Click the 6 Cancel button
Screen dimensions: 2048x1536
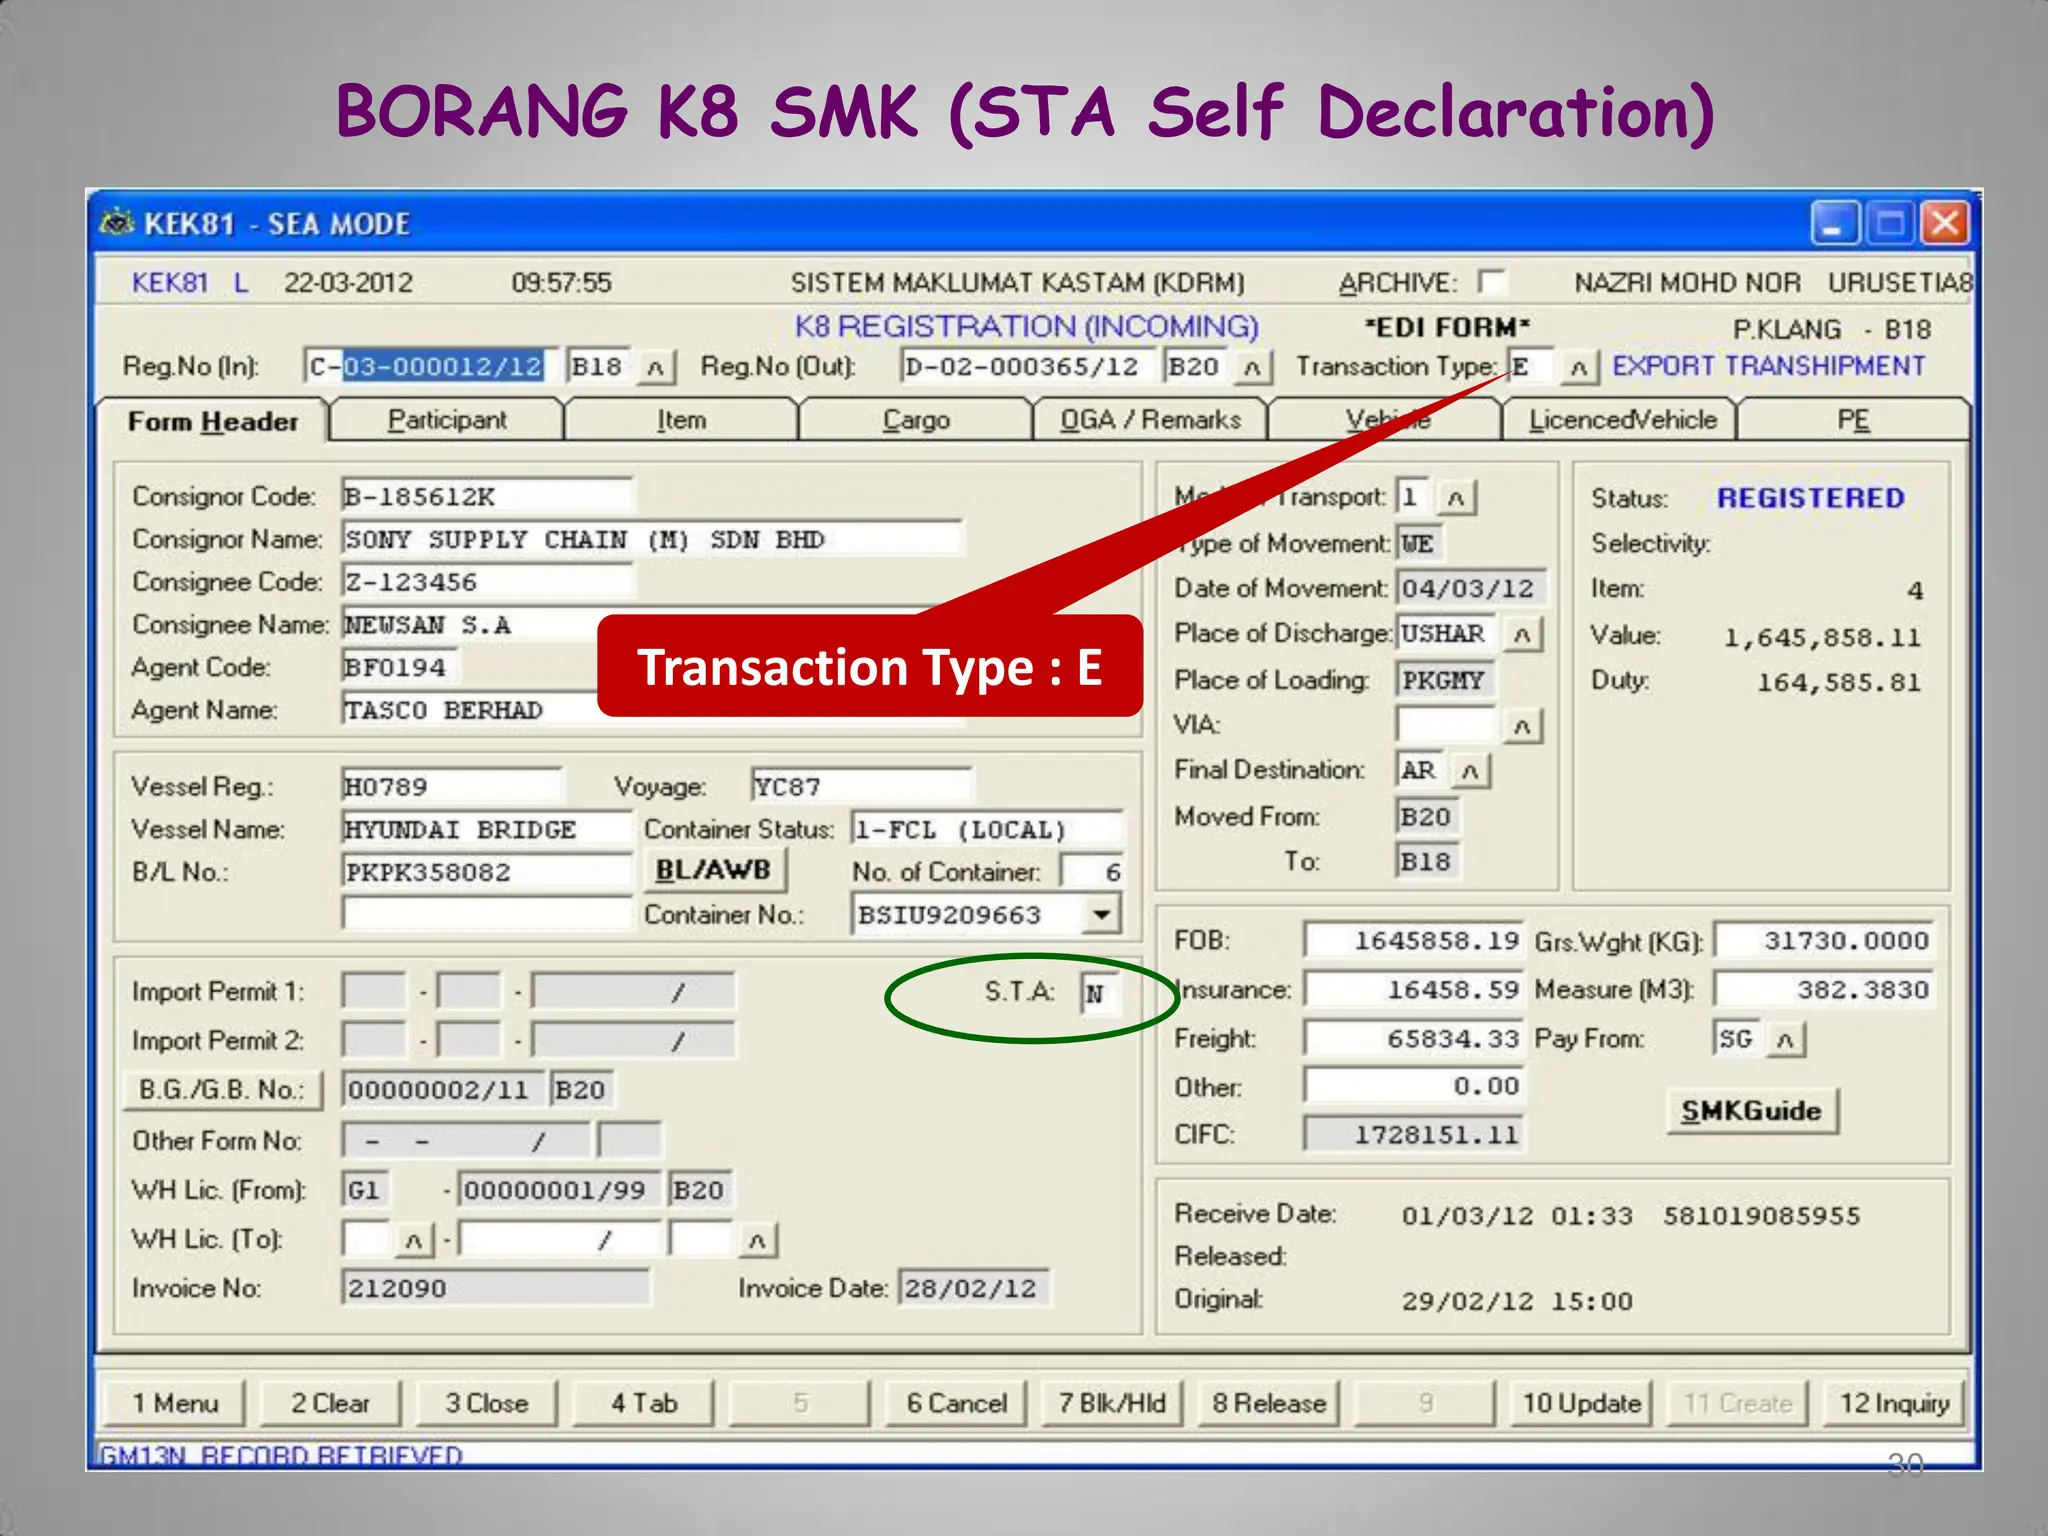tap(957, 1403)
